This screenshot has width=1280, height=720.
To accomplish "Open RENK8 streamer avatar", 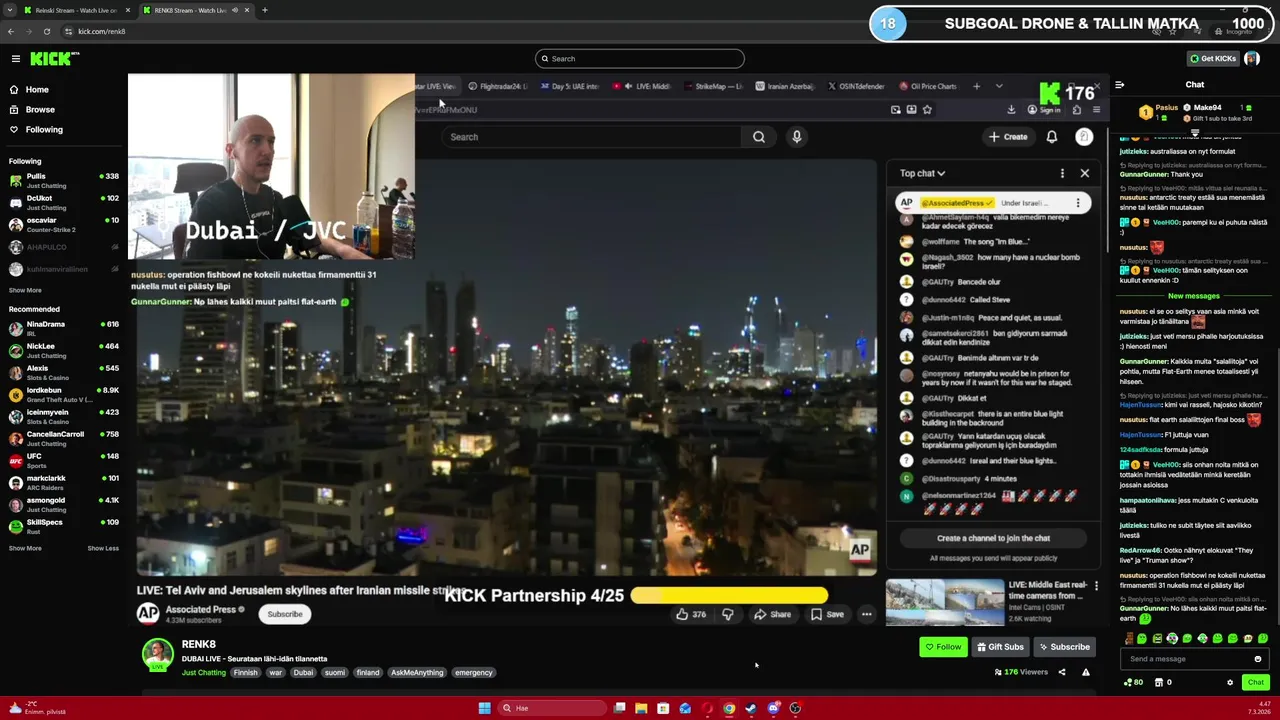I will tap(157, 654).
